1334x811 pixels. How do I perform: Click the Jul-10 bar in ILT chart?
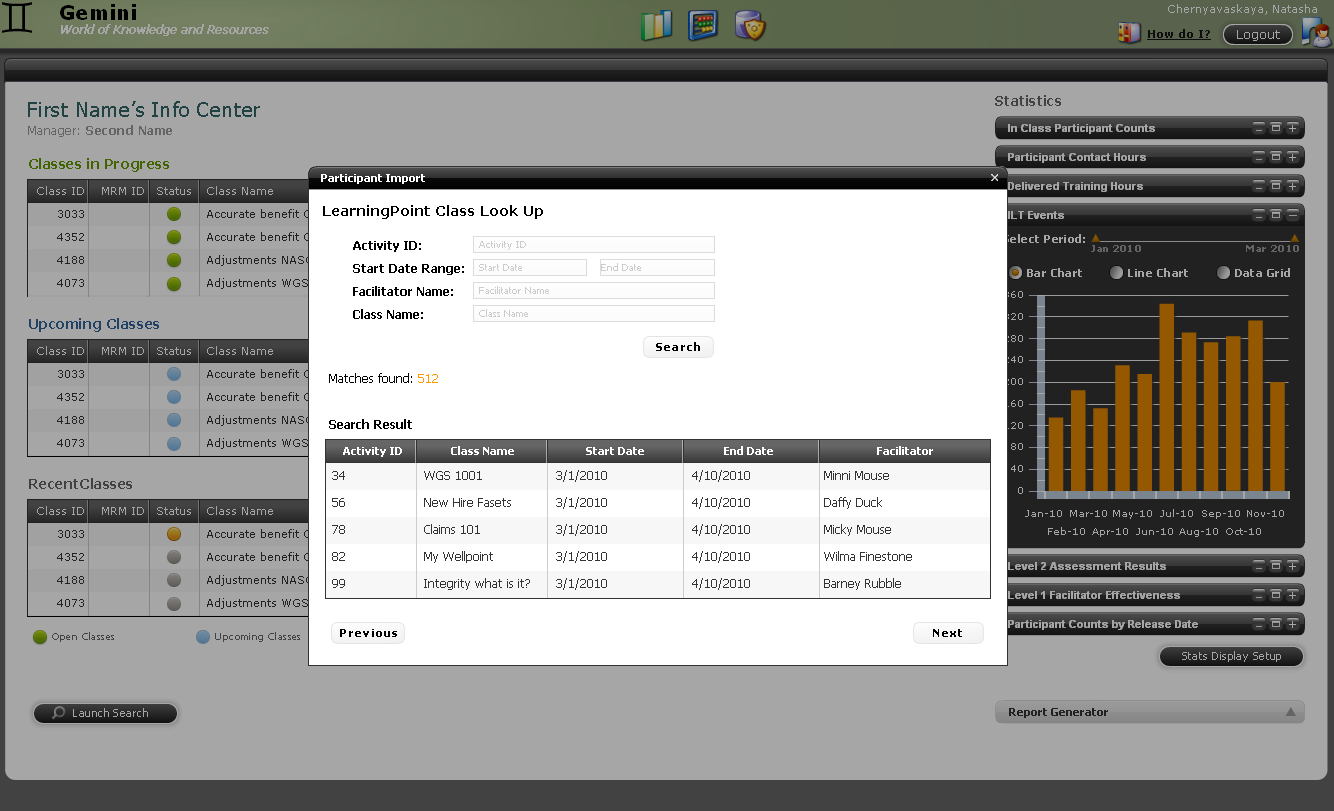pos(1166,398)
